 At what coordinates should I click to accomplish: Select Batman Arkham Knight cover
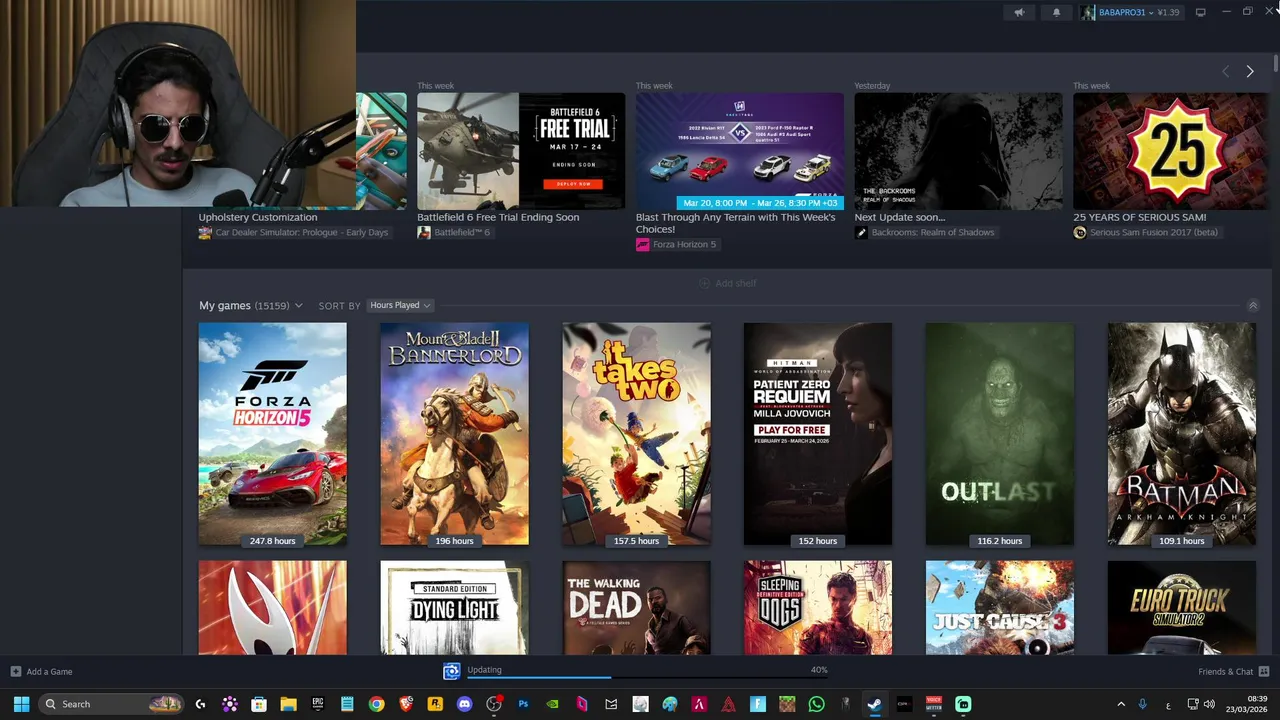[x=1181, y=434]
